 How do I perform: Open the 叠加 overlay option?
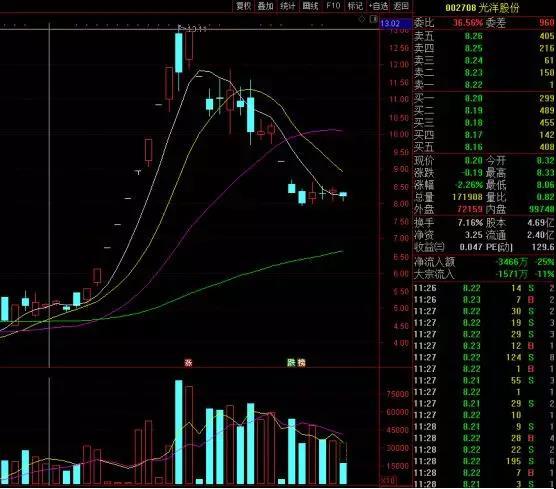pyautogui.click(x=266, y=6)
